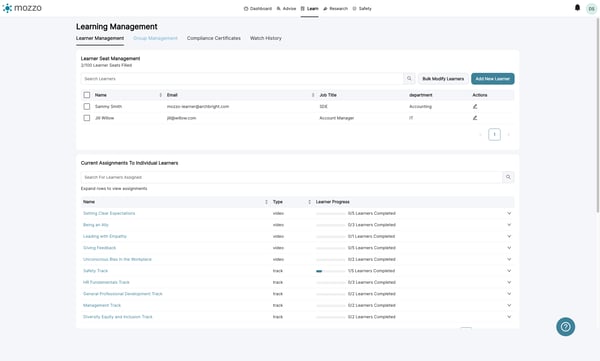Open Learn in top navigation
Screen dimensions: 600x361
(x=310, y=8)
